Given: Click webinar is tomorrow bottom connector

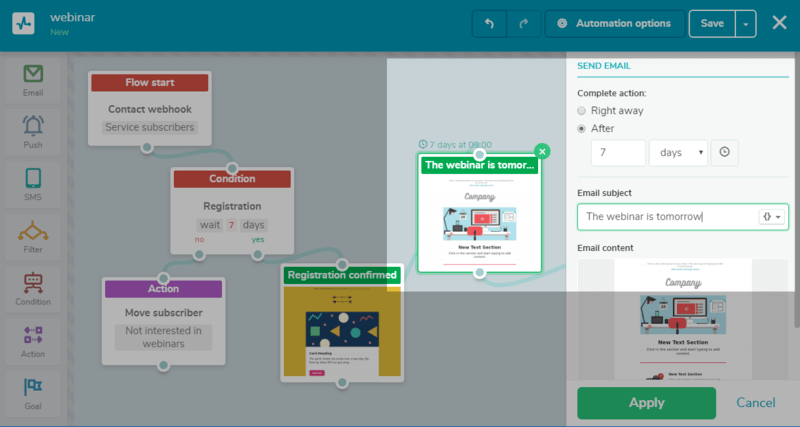Looking at the screenshot, I should coord(480,273).
